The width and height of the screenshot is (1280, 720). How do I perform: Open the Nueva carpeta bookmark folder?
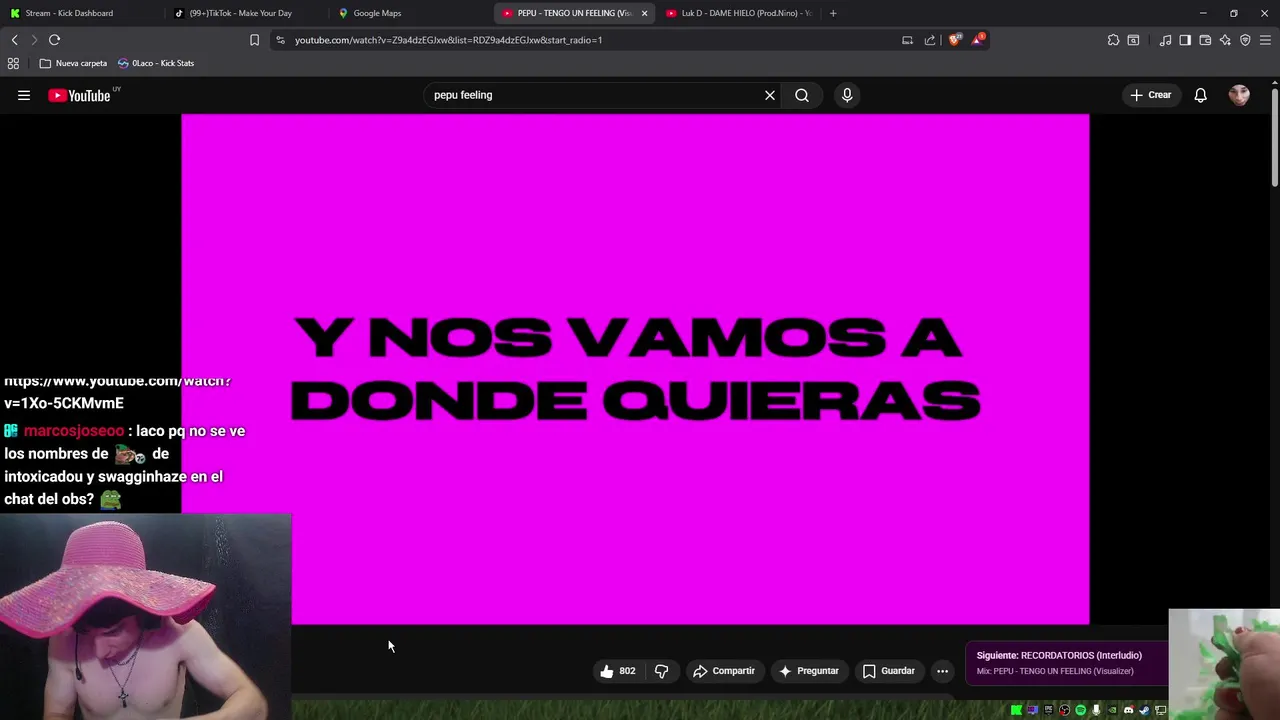click(x=73, y=63)
